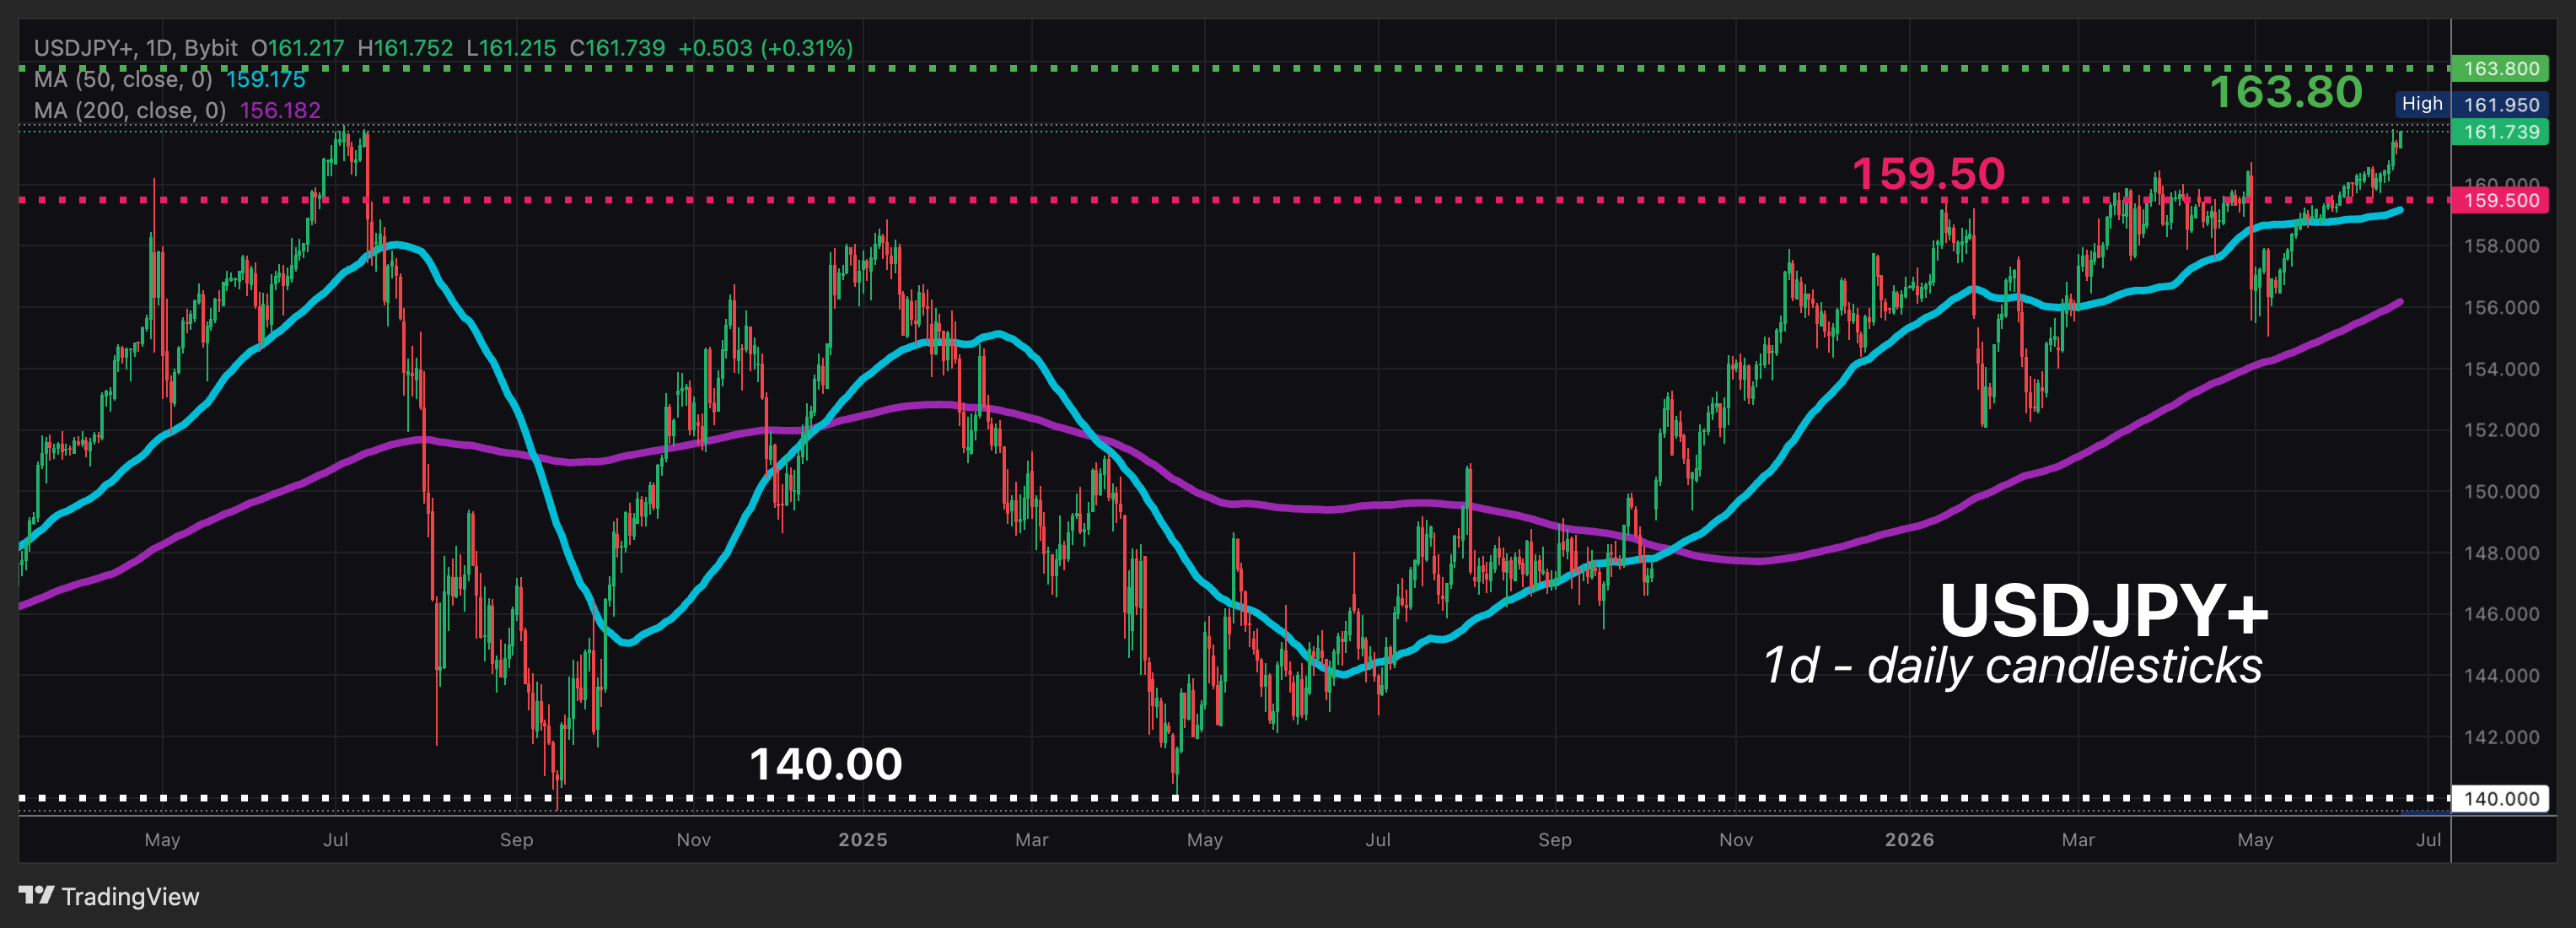Viewport: 2576px width, 928px height.
Task: Click the low value L161.215
Action: click(x=511, y=48)
